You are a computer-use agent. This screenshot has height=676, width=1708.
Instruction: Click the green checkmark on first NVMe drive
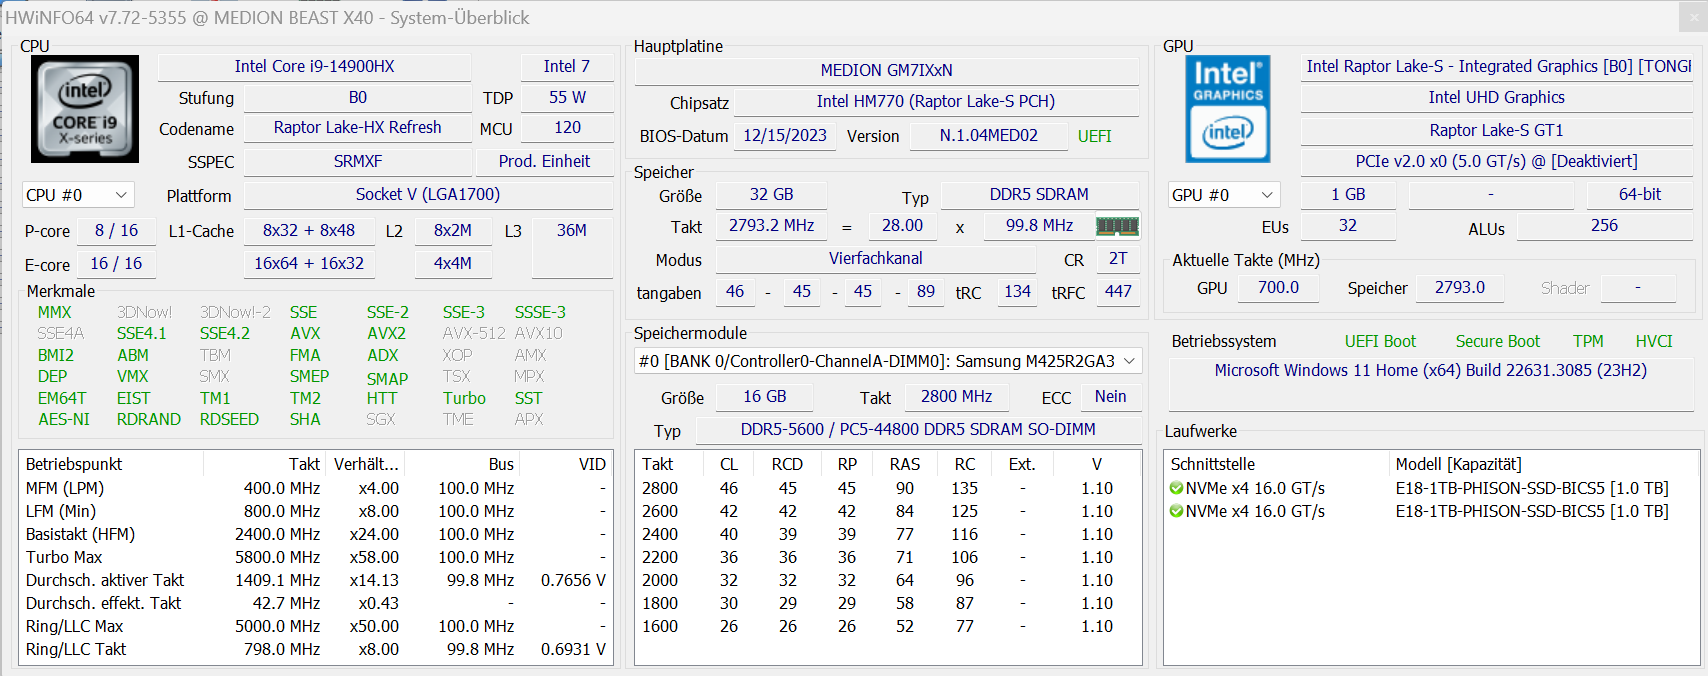1176,488
